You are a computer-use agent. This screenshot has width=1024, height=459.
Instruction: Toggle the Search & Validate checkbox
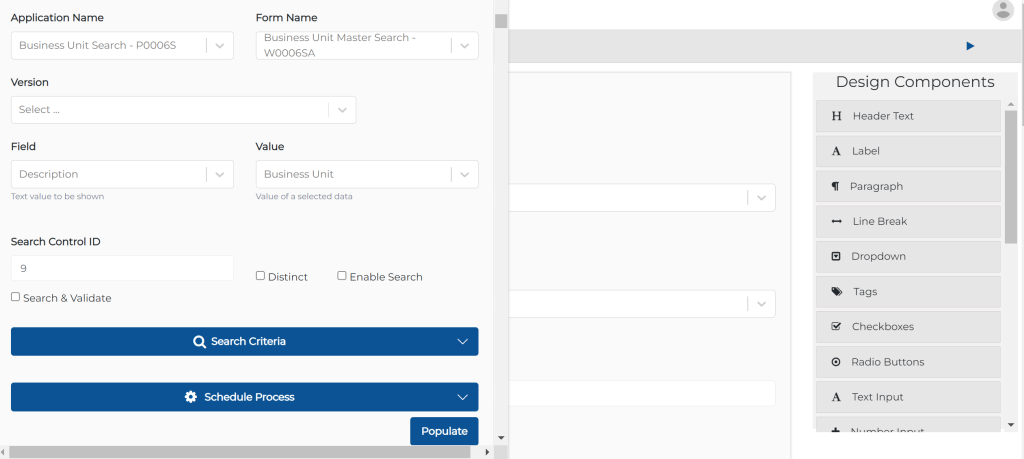click(x=16, y=297)
